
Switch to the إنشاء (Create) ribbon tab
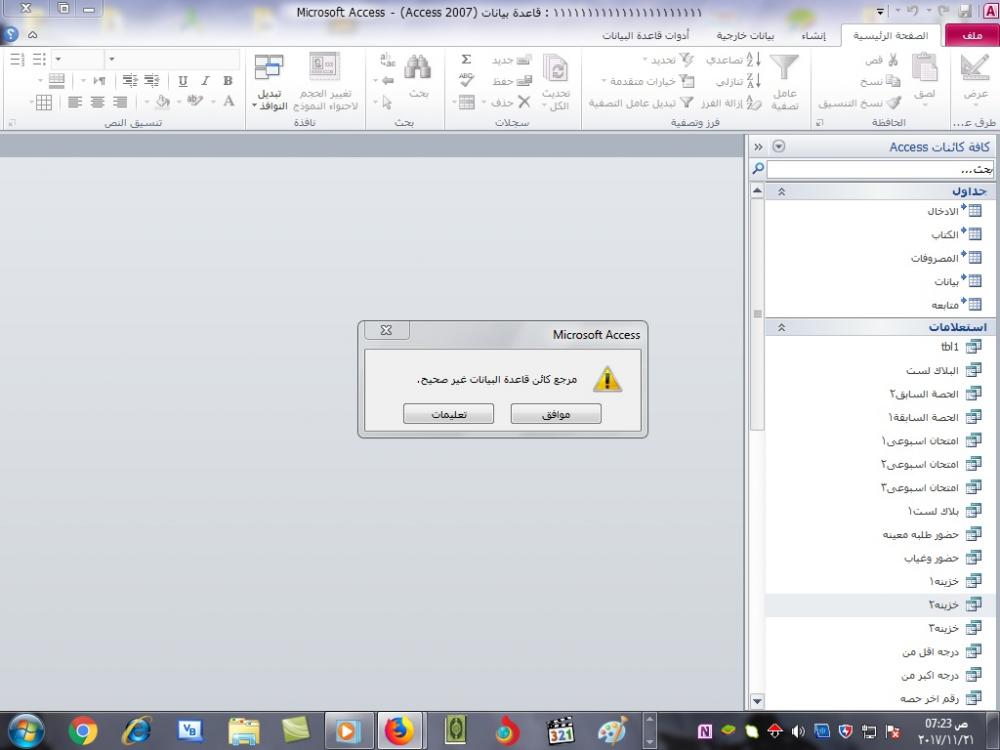point(813,35)
